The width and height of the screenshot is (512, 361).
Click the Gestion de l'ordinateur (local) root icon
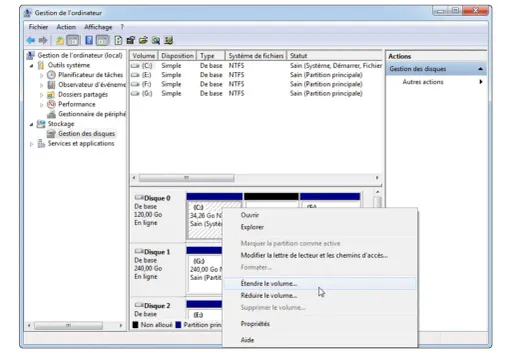pyautogui.click(x=31, y=55)
